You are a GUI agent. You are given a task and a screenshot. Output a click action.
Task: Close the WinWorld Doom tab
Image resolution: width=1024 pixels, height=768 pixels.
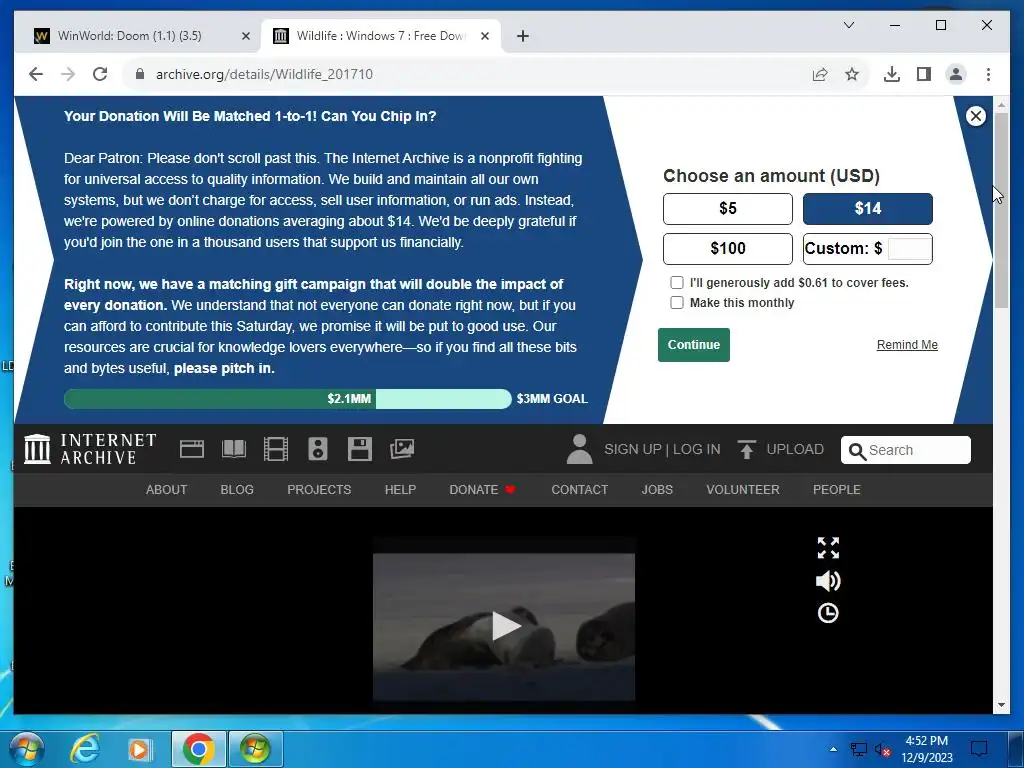tap(246, 36)
